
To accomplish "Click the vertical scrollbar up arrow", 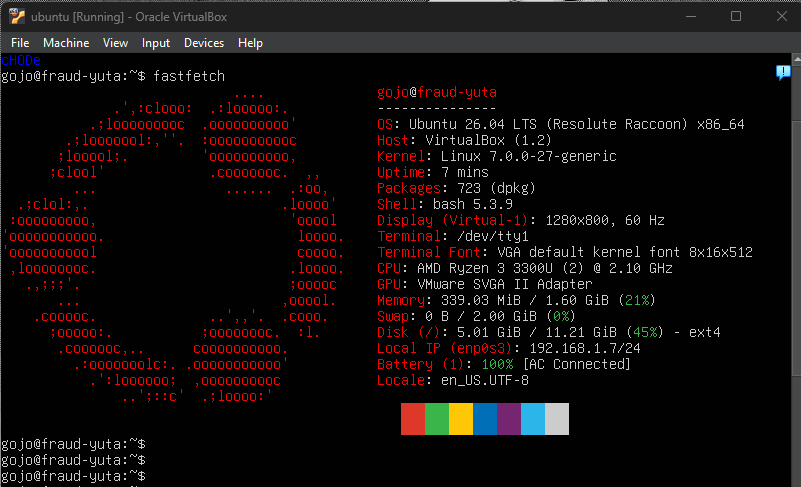I will (x=796, y=59).
